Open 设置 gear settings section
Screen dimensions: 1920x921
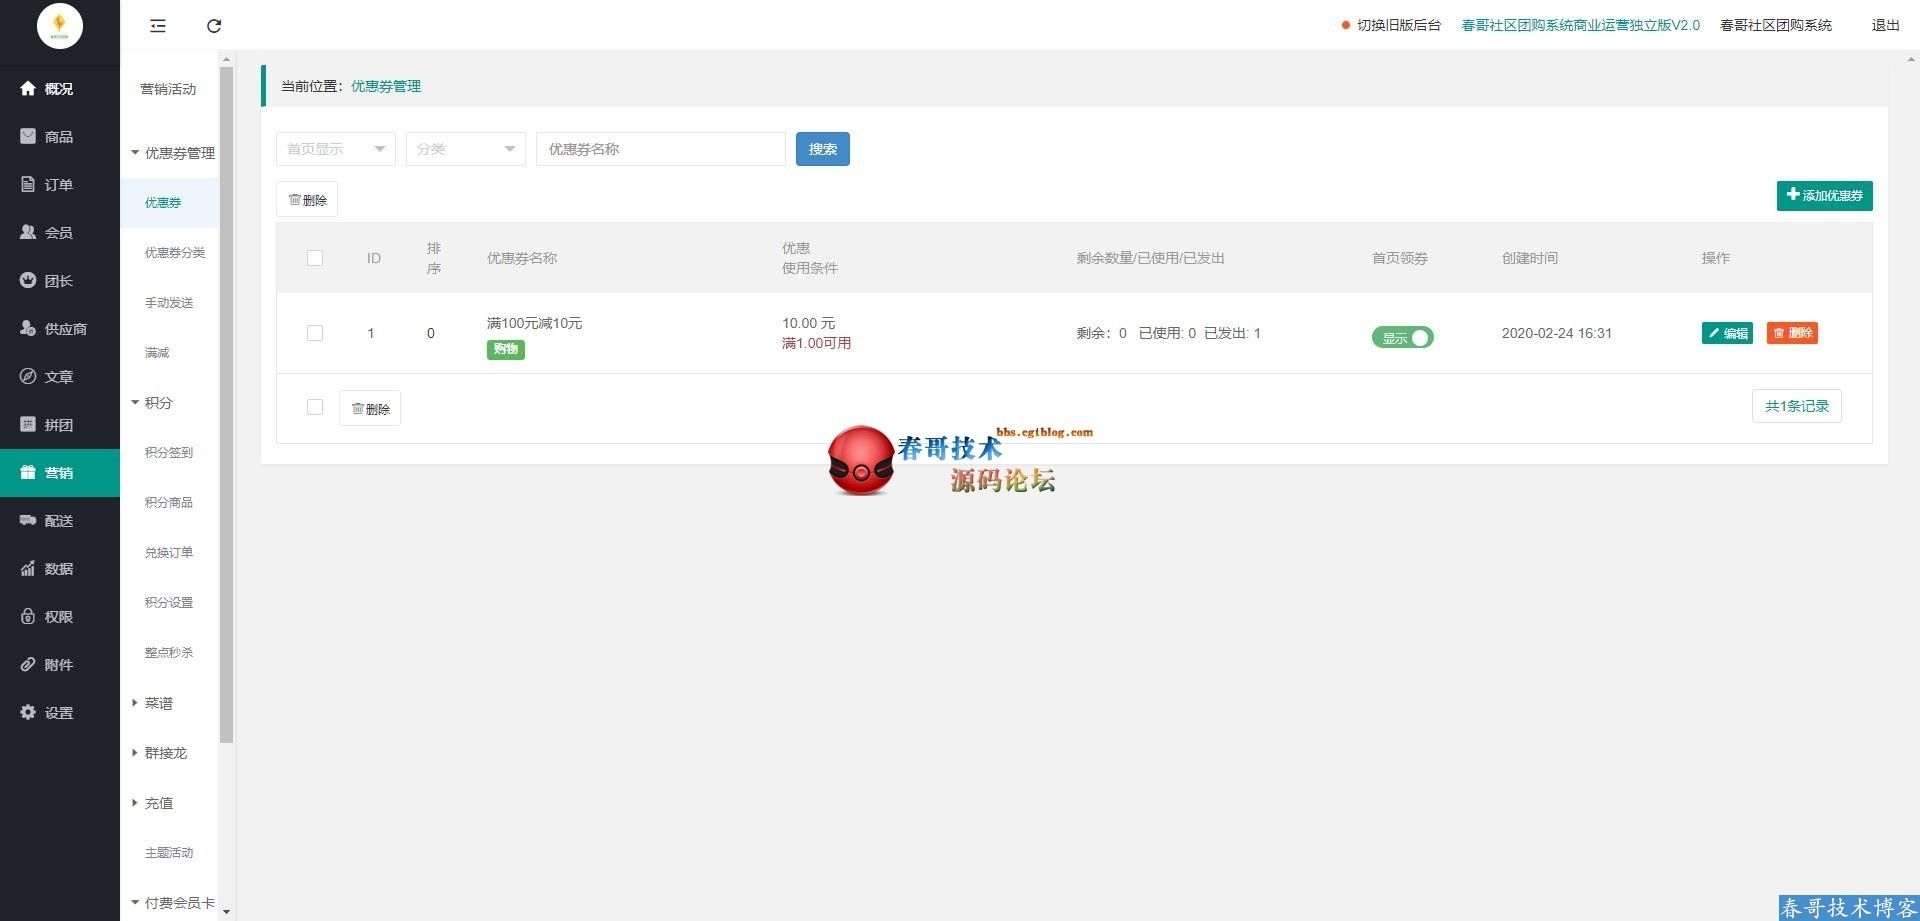click(58, 713)
